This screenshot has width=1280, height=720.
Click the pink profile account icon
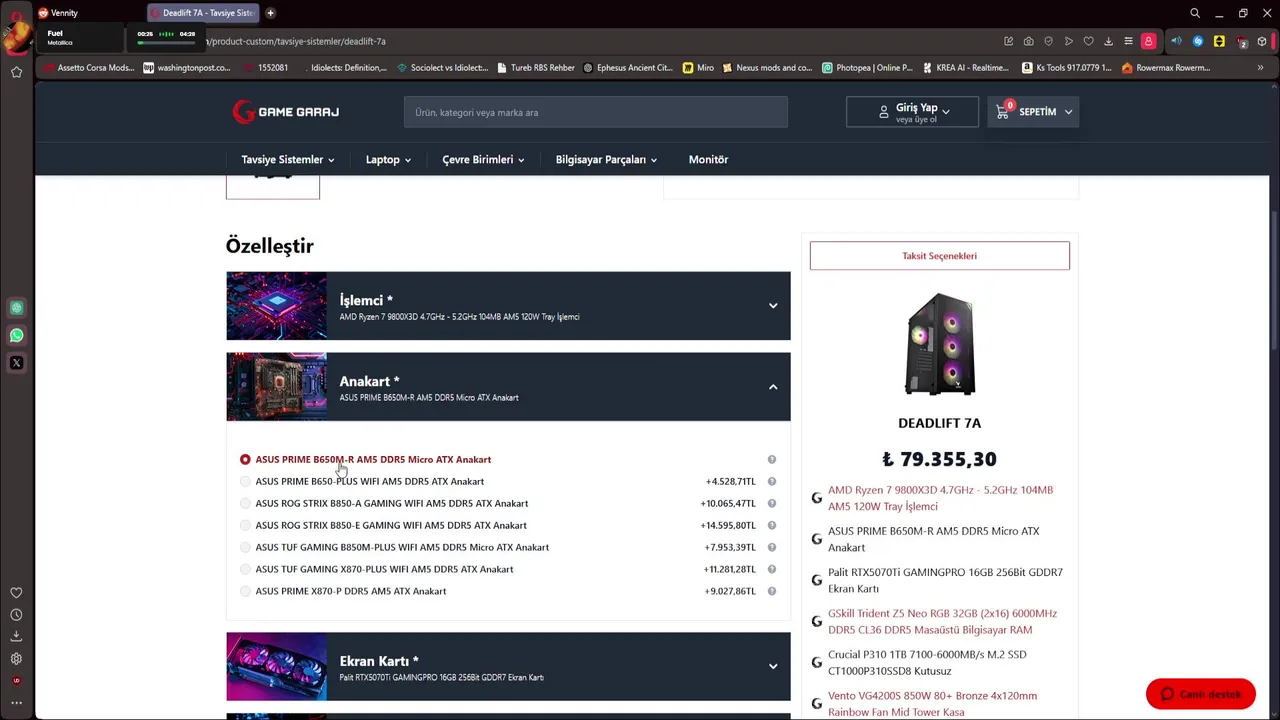pos(1148,41)
